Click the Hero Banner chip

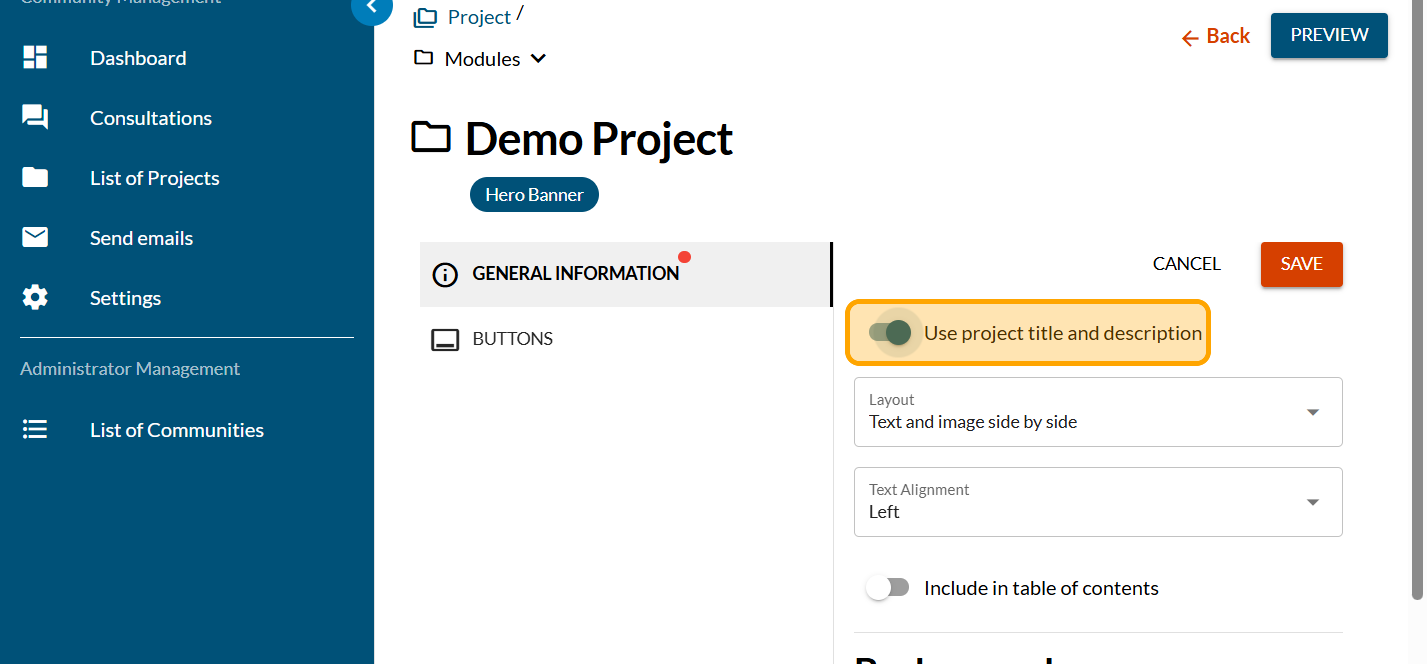pos(534,195)
